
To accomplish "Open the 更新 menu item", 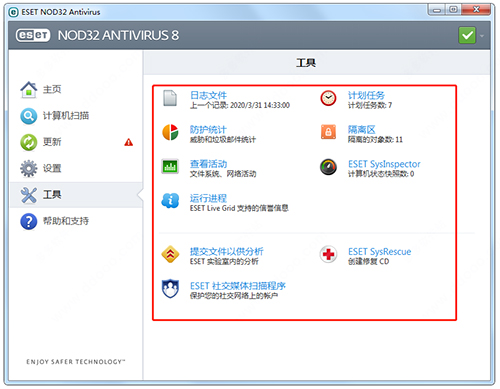I will pyautogui.click(x=52, y=142).
